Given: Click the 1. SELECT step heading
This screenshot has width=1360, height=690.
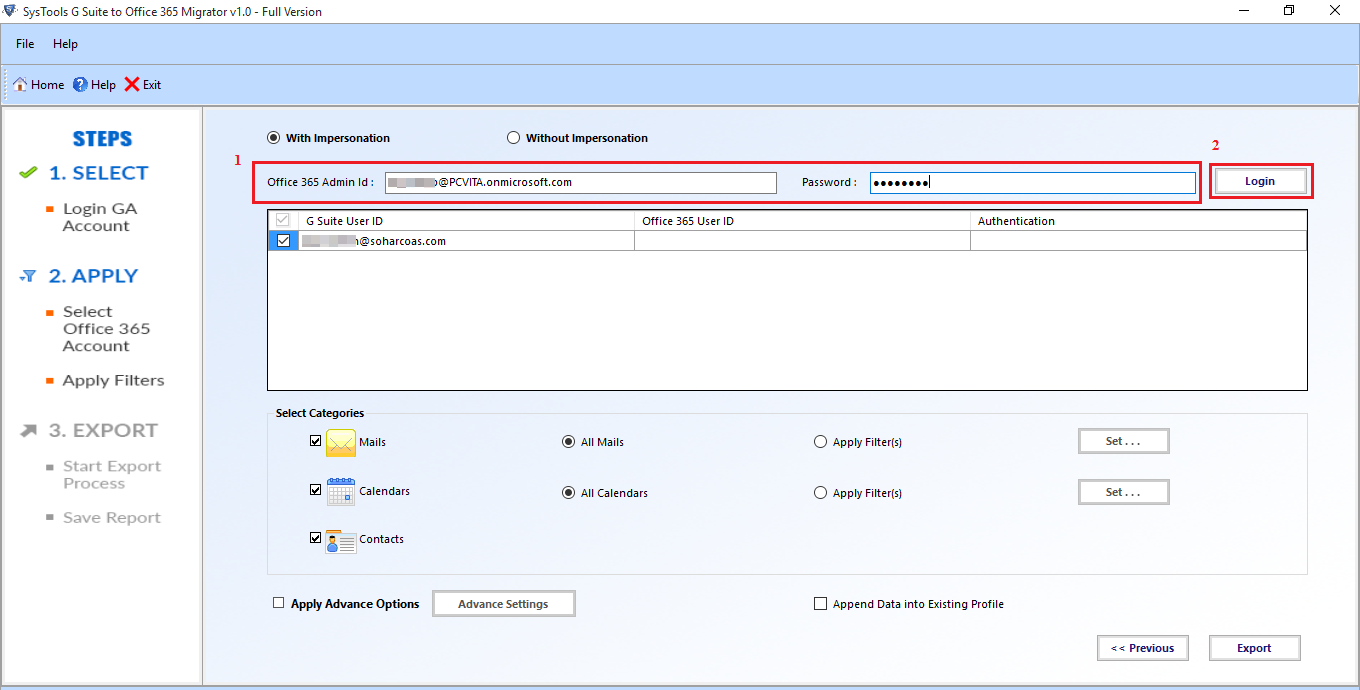Looking at the screenshot, I should coord(98,173).
